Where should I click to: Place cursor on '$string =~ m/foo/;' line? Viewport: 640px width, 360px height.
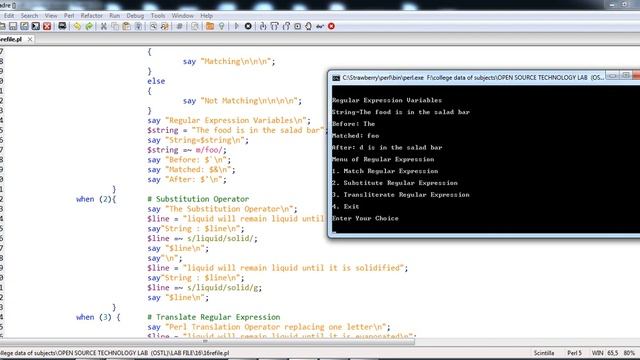click(187, 150)
